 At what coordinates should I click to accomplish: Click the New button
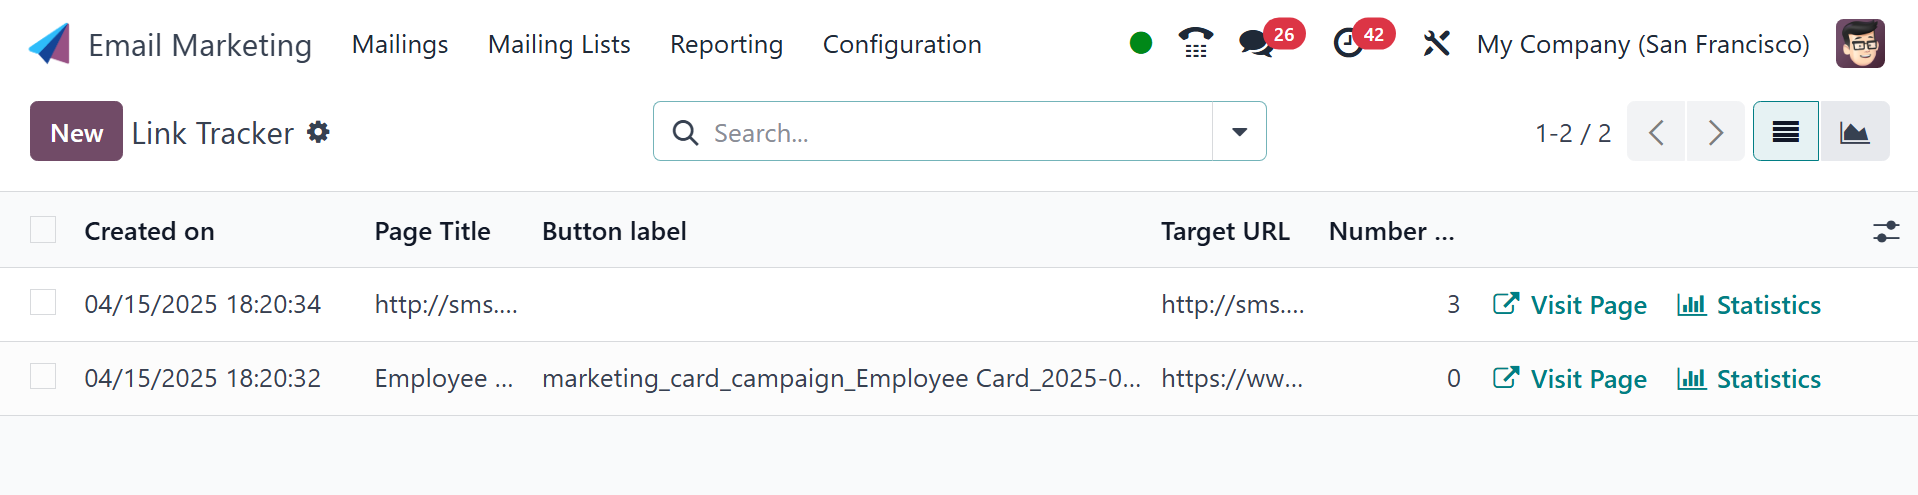click(76, 132)
